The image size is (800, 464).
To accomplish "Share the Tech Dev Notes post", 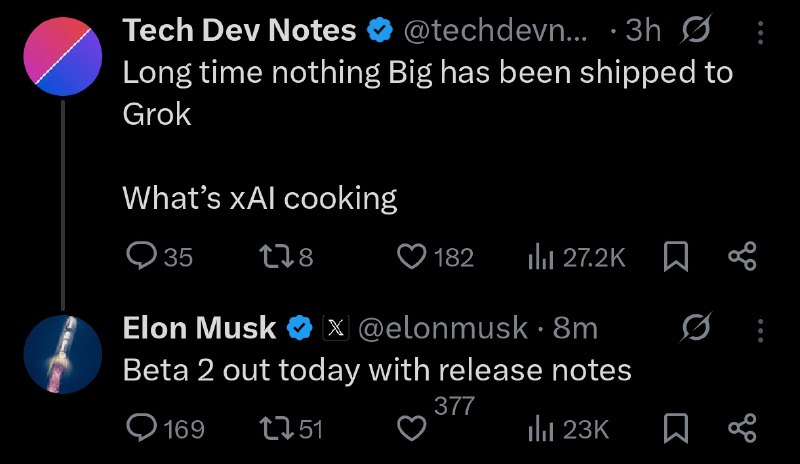I will (742, 257).
